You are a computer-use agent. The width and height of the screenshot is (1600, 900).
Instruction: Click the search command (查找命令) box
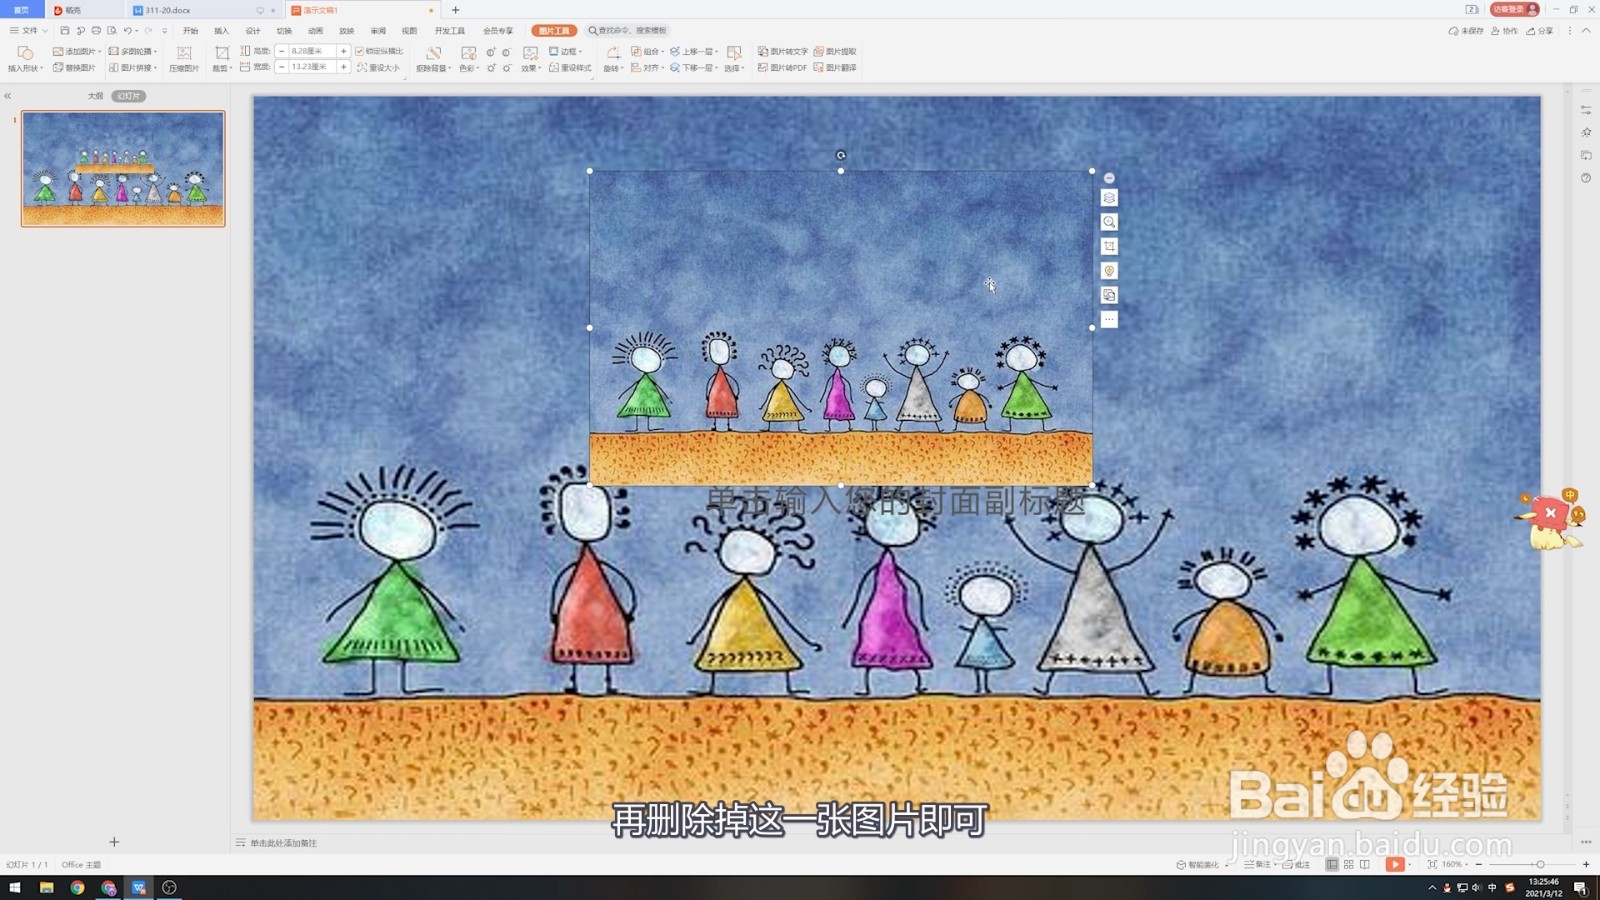[x=628, y=31]
